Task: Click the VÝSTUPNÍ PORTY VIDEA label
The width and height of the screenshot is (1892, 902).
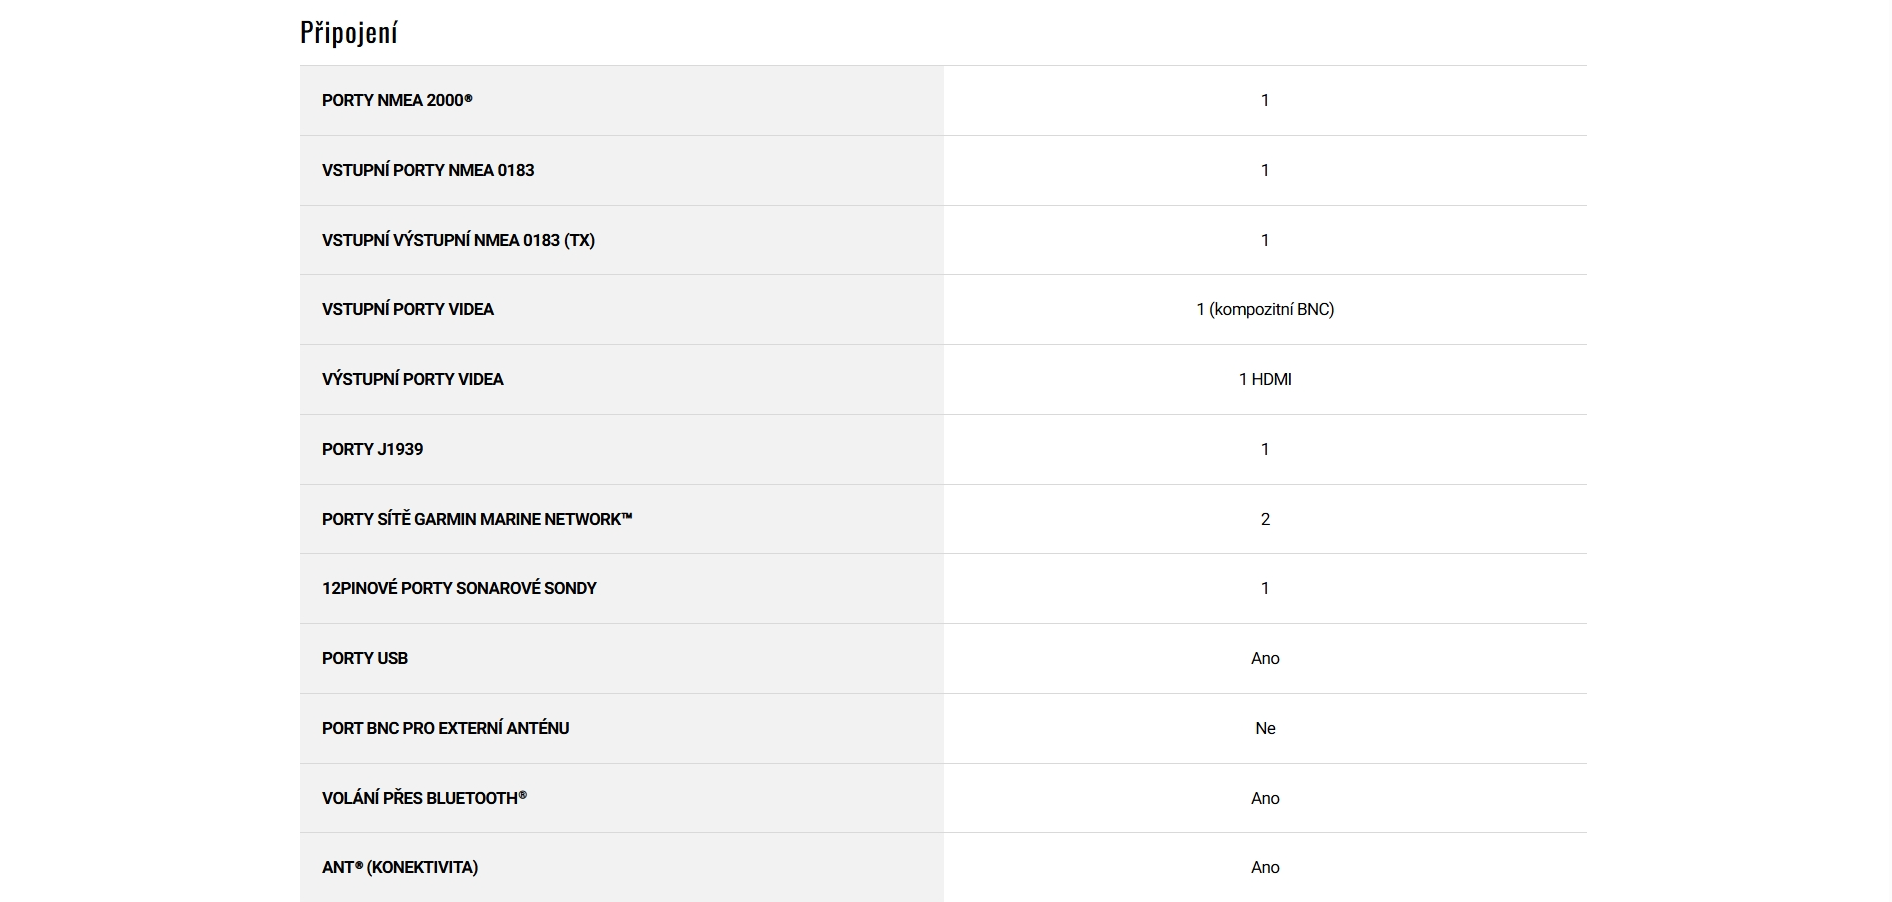Action: [x=413, y=379]
